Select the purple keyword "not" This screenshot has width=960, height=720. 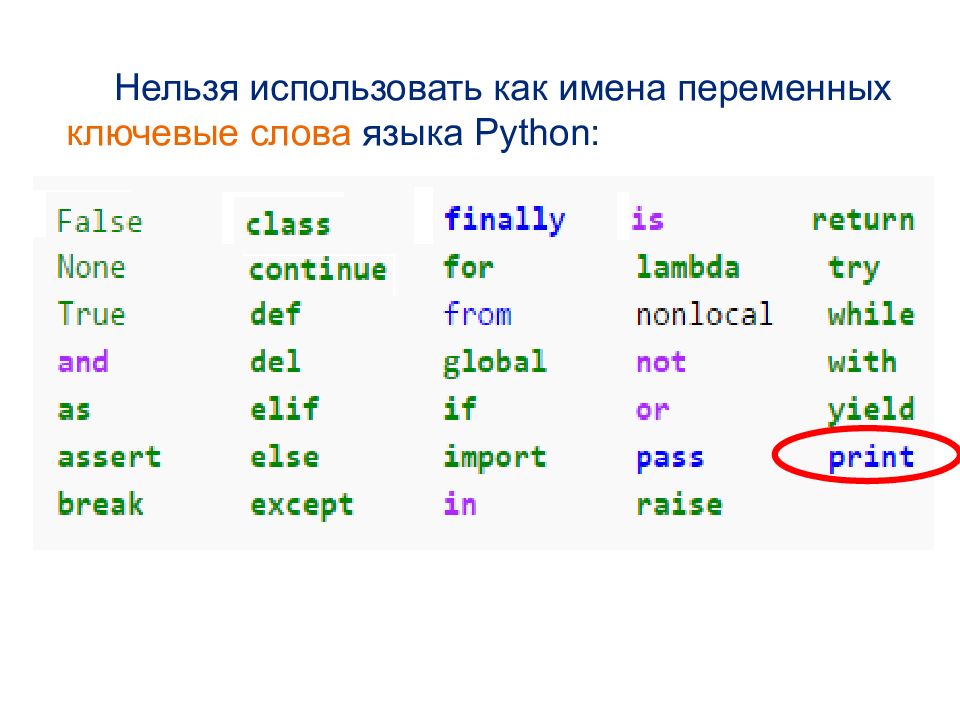[x=661, y=362]
